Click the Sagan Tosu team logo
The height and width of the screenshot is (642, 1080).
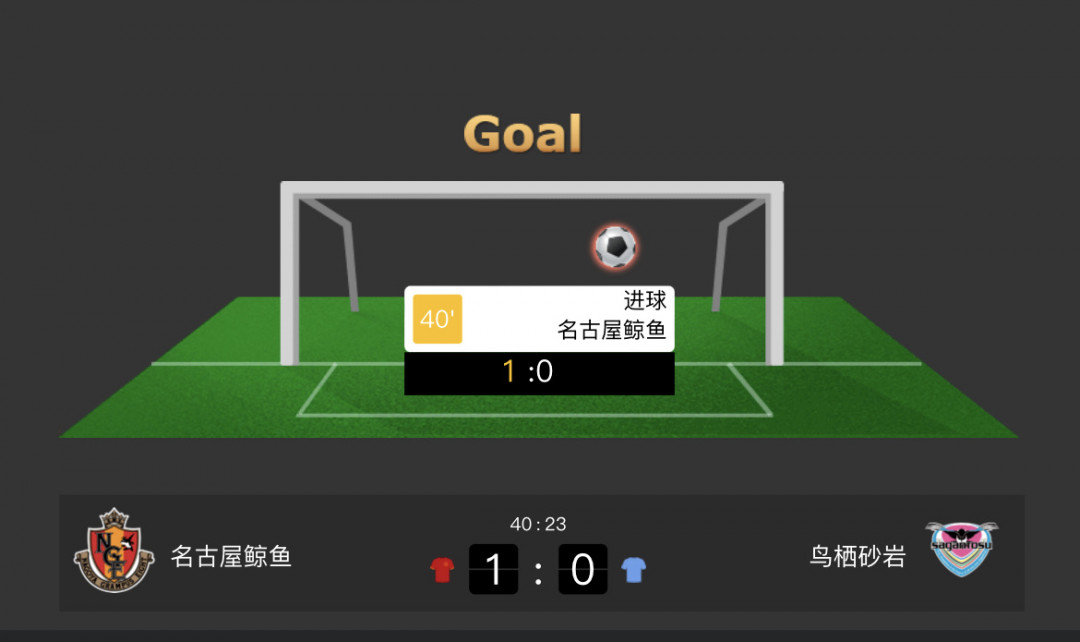coord(962,548)
